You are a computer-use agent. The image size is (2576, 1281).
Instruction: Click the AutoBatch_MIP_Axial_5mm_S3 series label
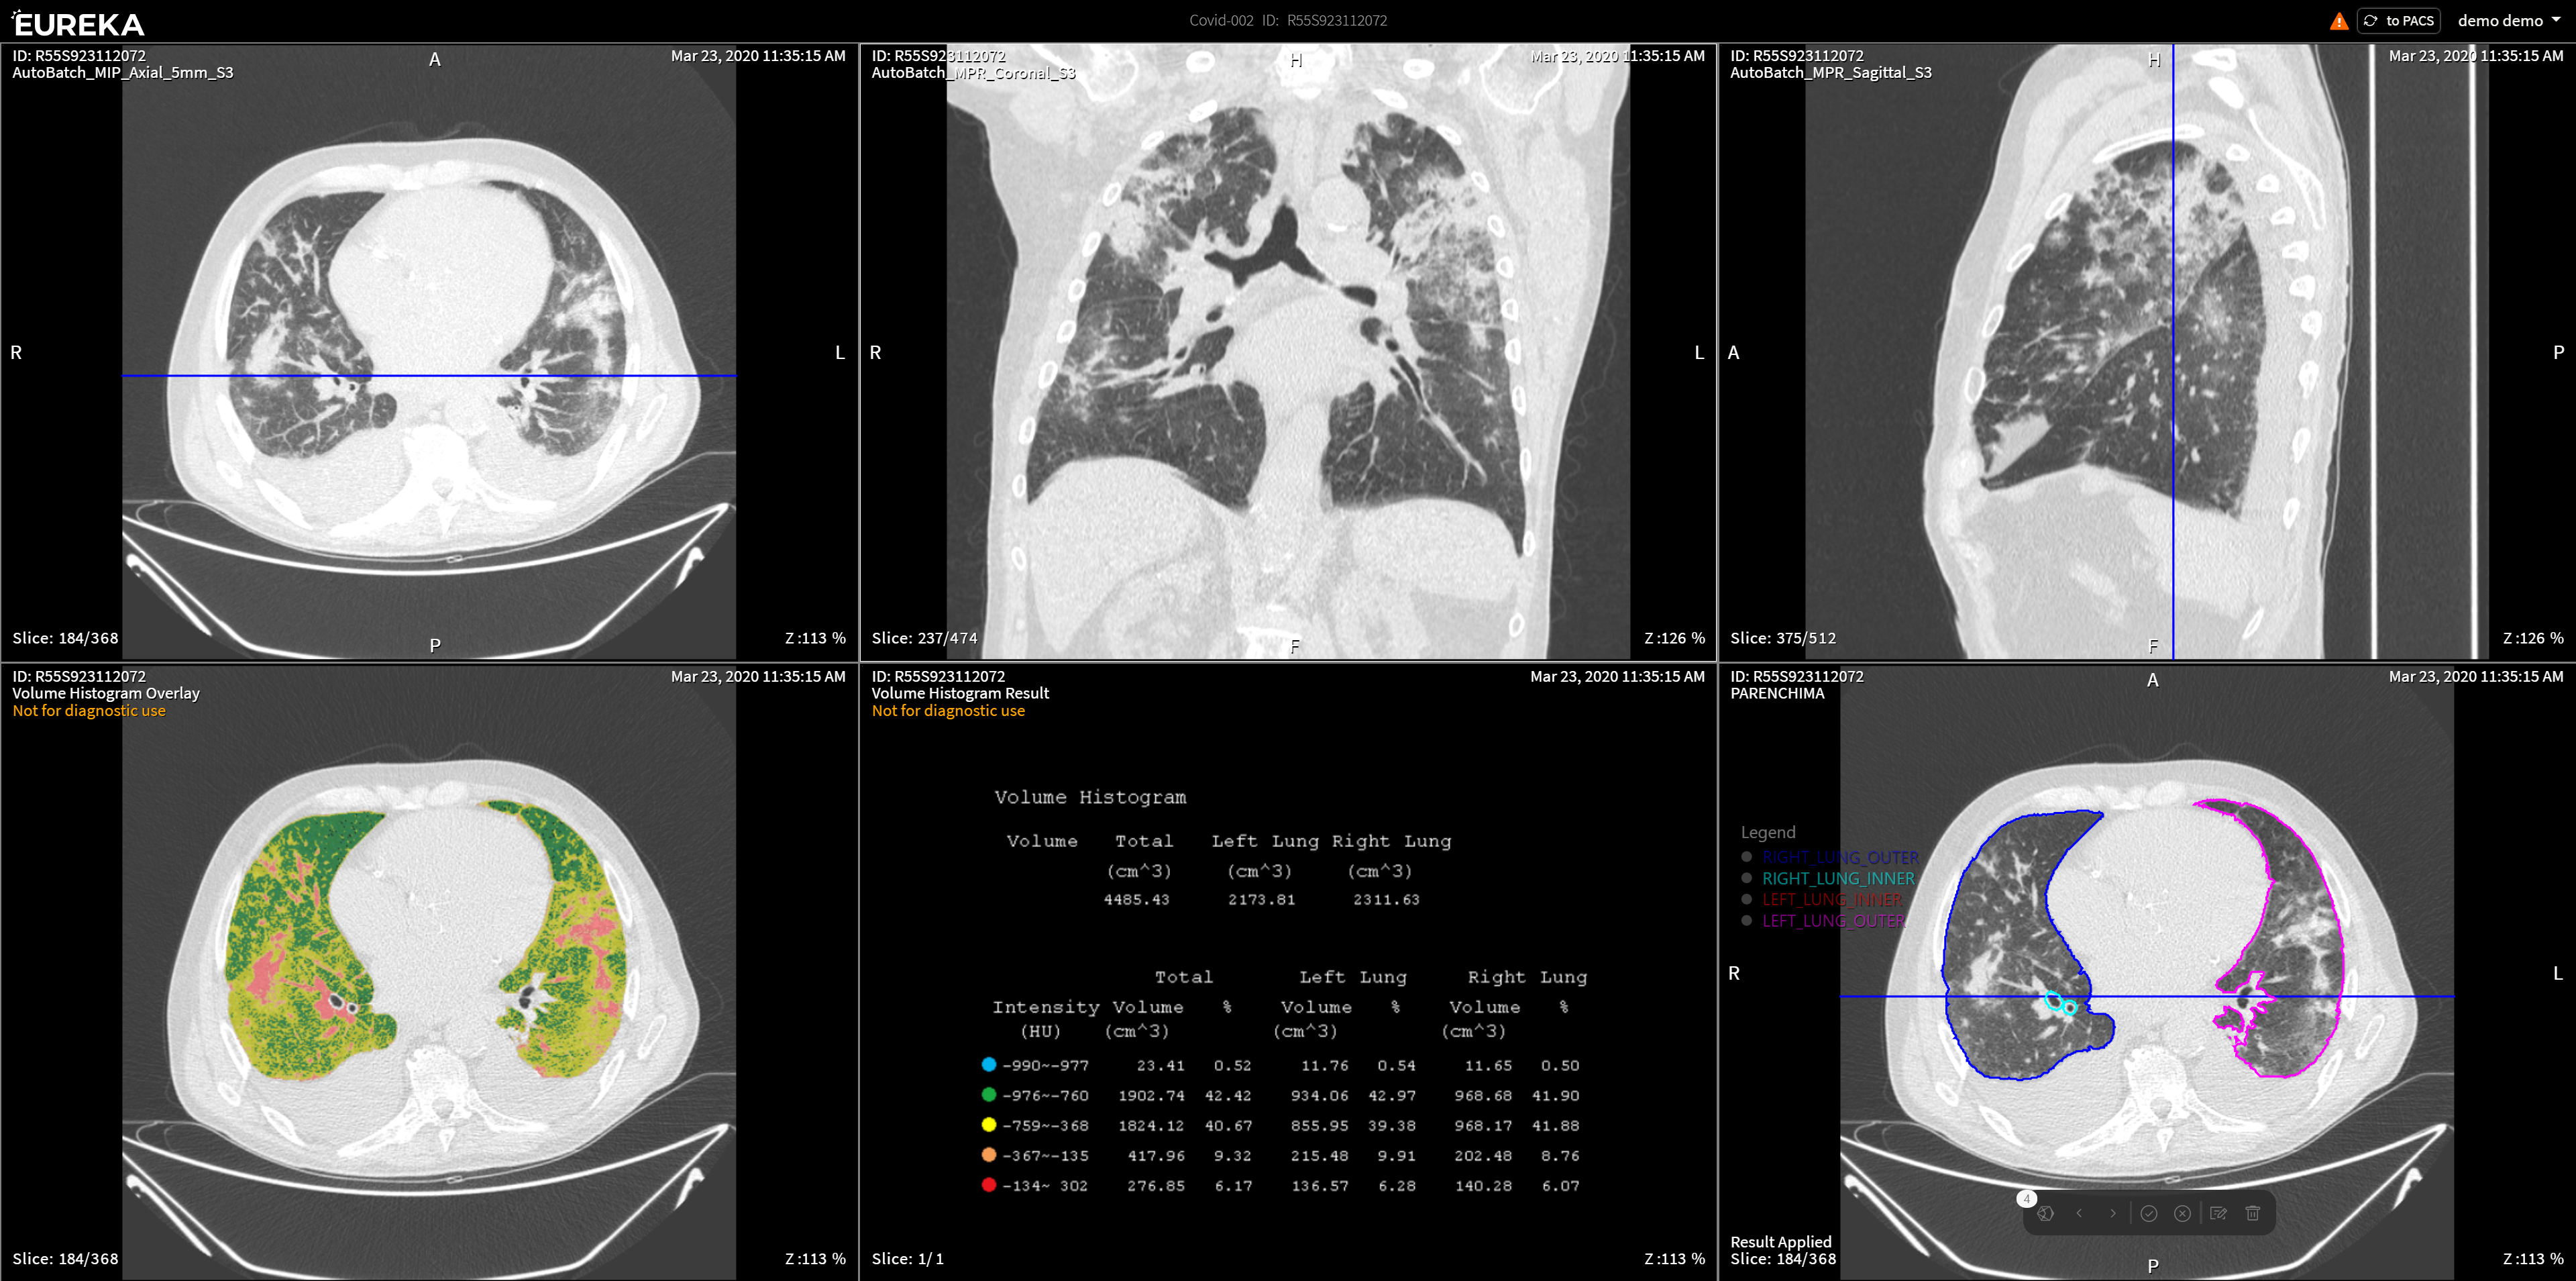(x=122, y=73)
